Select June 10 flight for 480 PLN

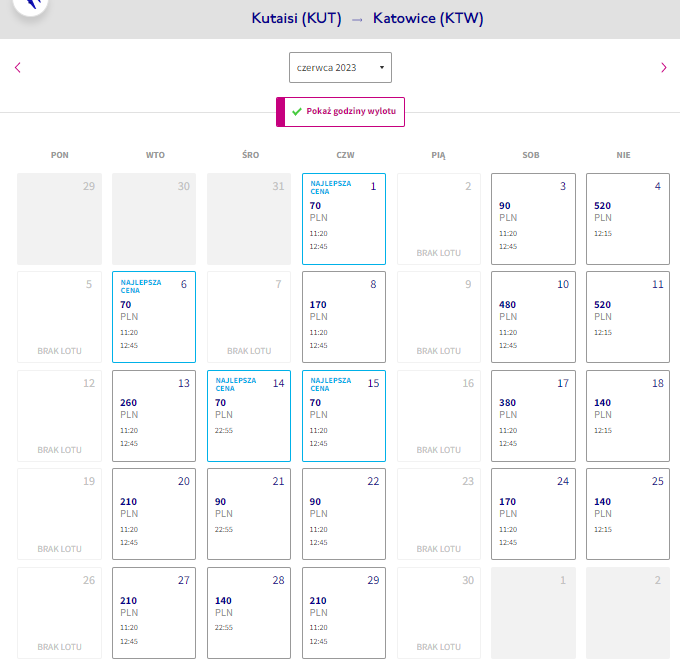533,317
